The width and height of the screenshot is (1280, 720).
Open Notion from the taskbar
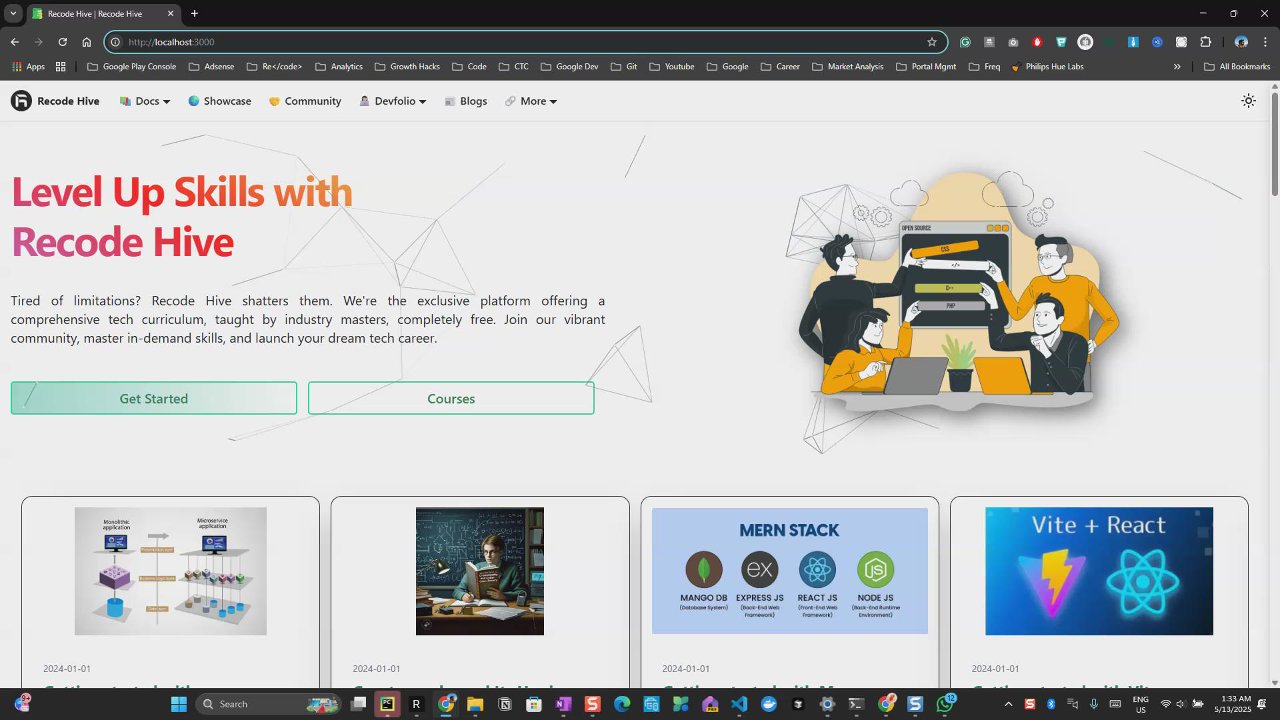504,704
